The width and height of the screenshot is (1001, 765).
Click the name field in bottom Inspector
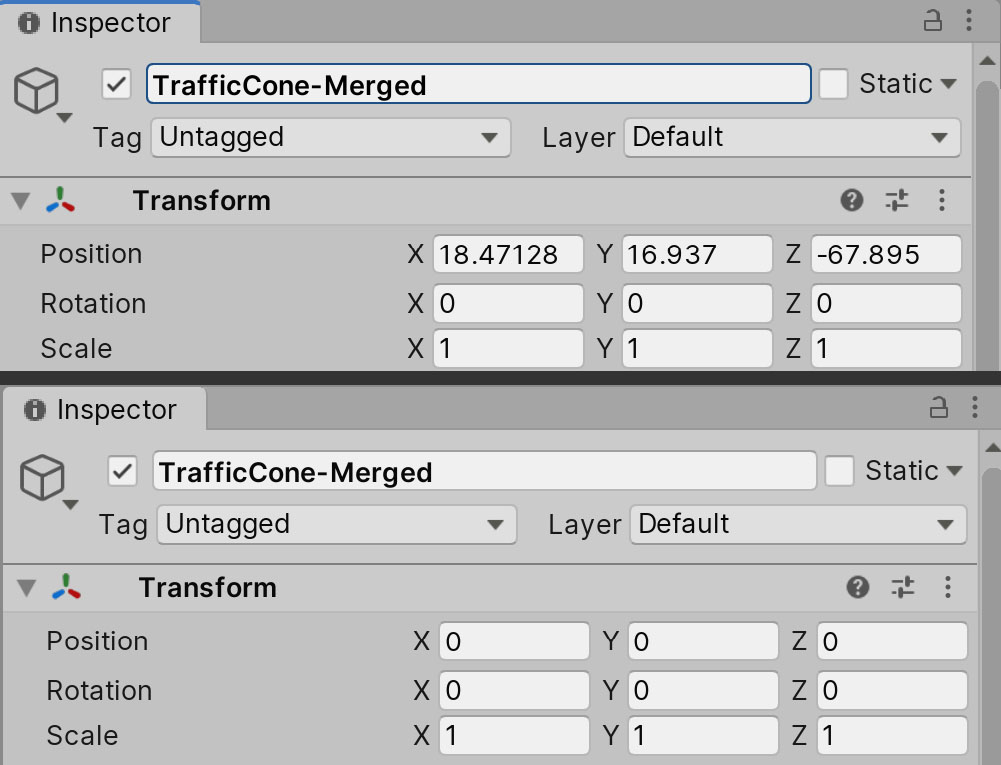[484, 471]
